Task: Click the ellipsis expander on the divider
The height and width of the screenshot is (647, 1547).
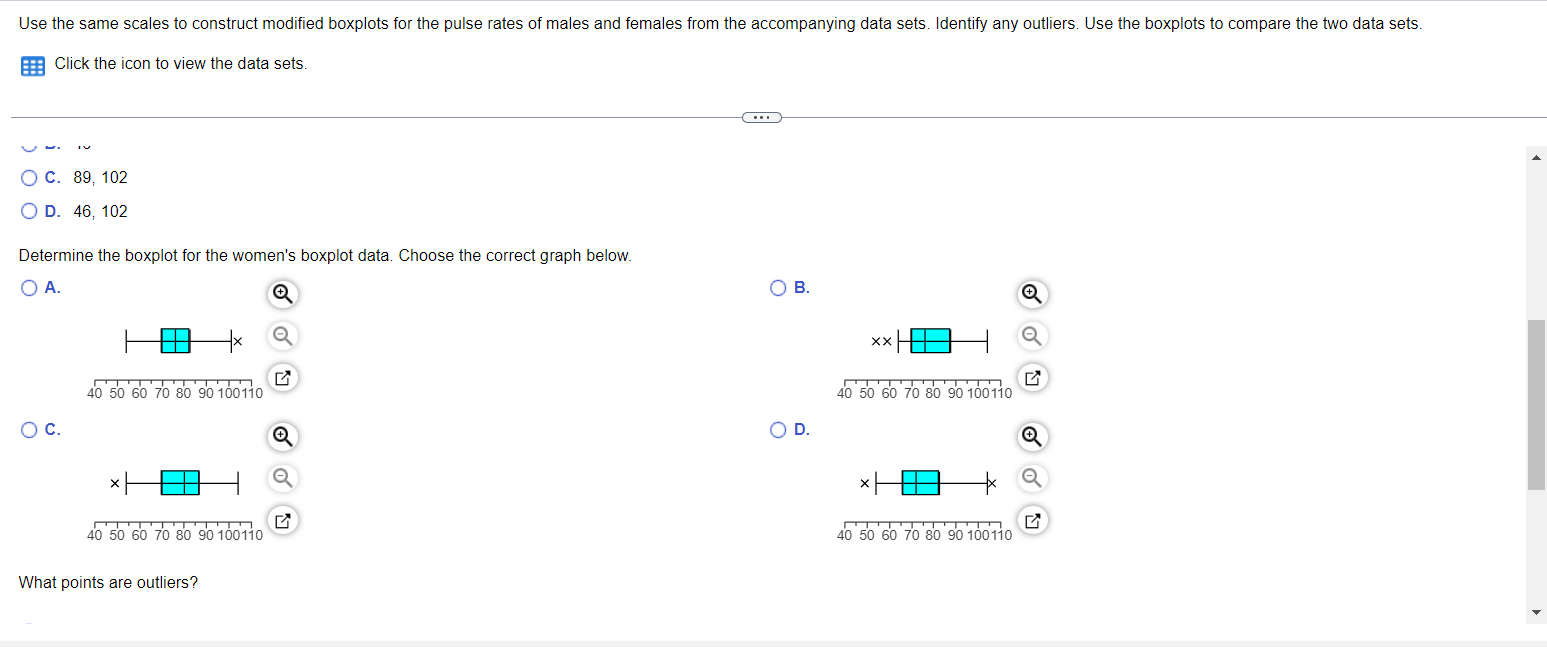Action: [762, 117]
